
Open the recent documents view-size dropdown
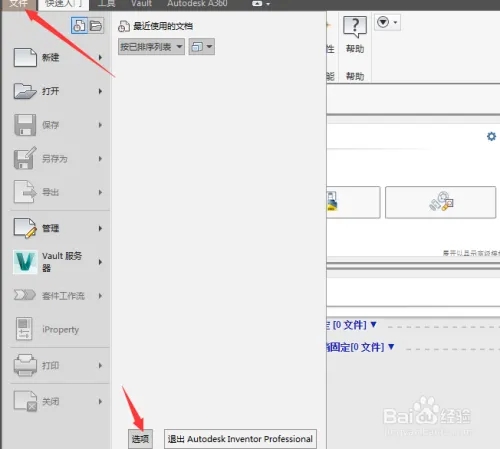coord(202,47)
